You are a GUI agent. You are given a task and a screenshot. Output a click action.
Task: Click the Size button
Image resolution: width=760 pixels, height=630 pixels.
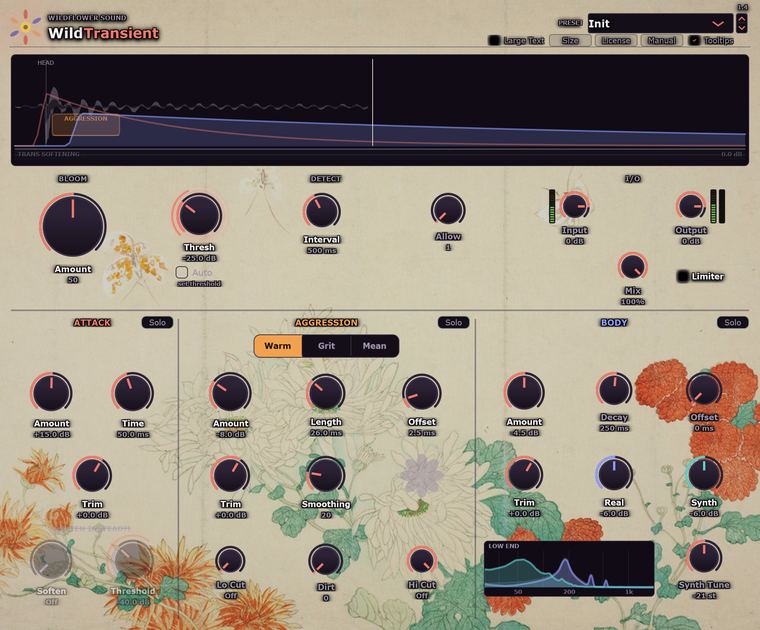(570, 40)
